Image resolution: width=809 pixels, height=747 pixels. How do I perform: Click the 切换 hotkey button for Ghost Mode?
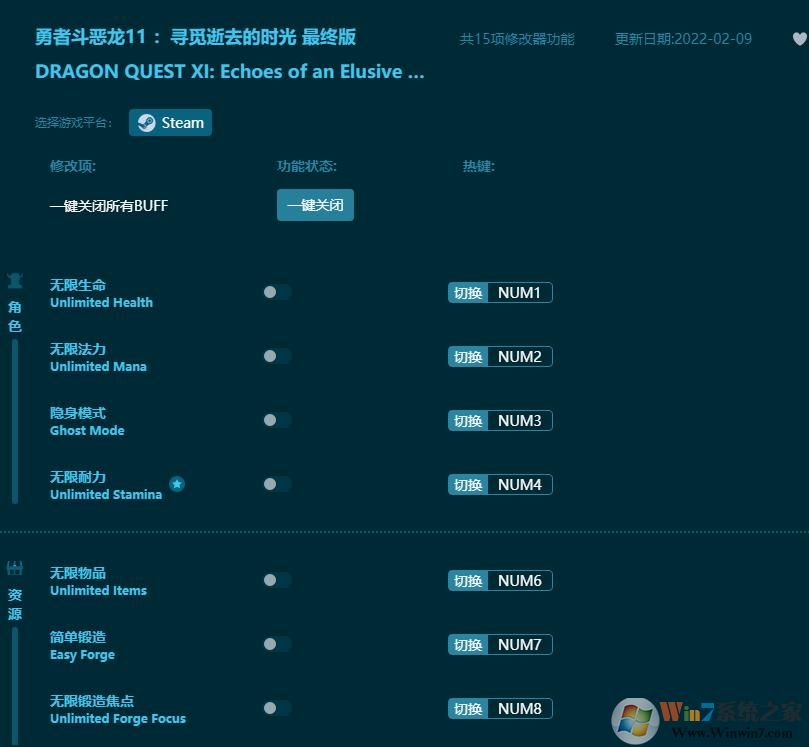click(466, 420)
